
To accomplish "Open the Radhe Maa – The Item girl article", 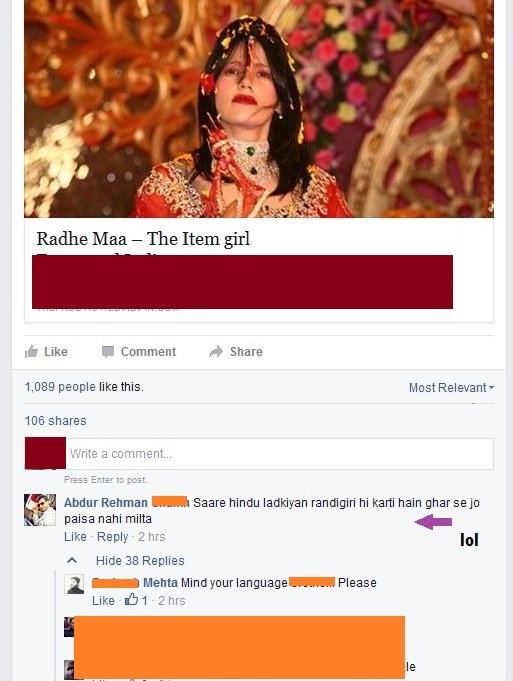I will point(143,239).
